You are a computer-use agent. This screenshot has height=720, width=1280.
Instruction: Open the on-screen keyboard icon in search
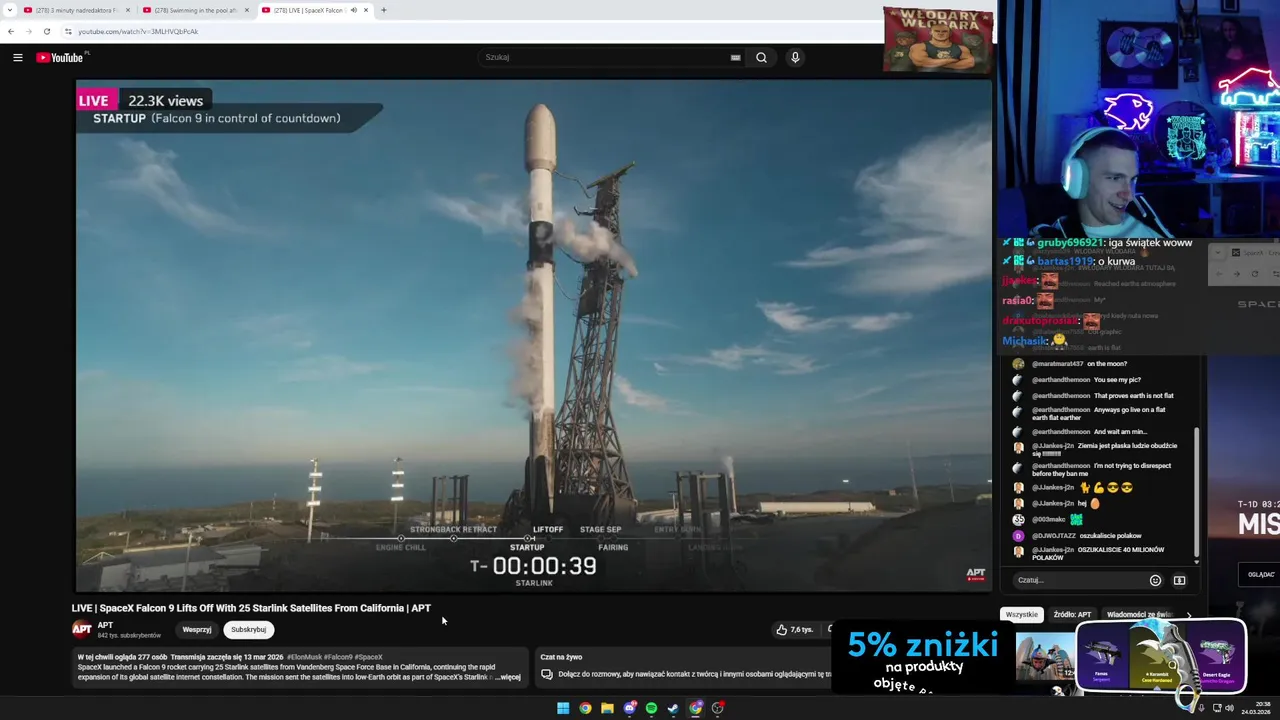(x=735, y=57)
